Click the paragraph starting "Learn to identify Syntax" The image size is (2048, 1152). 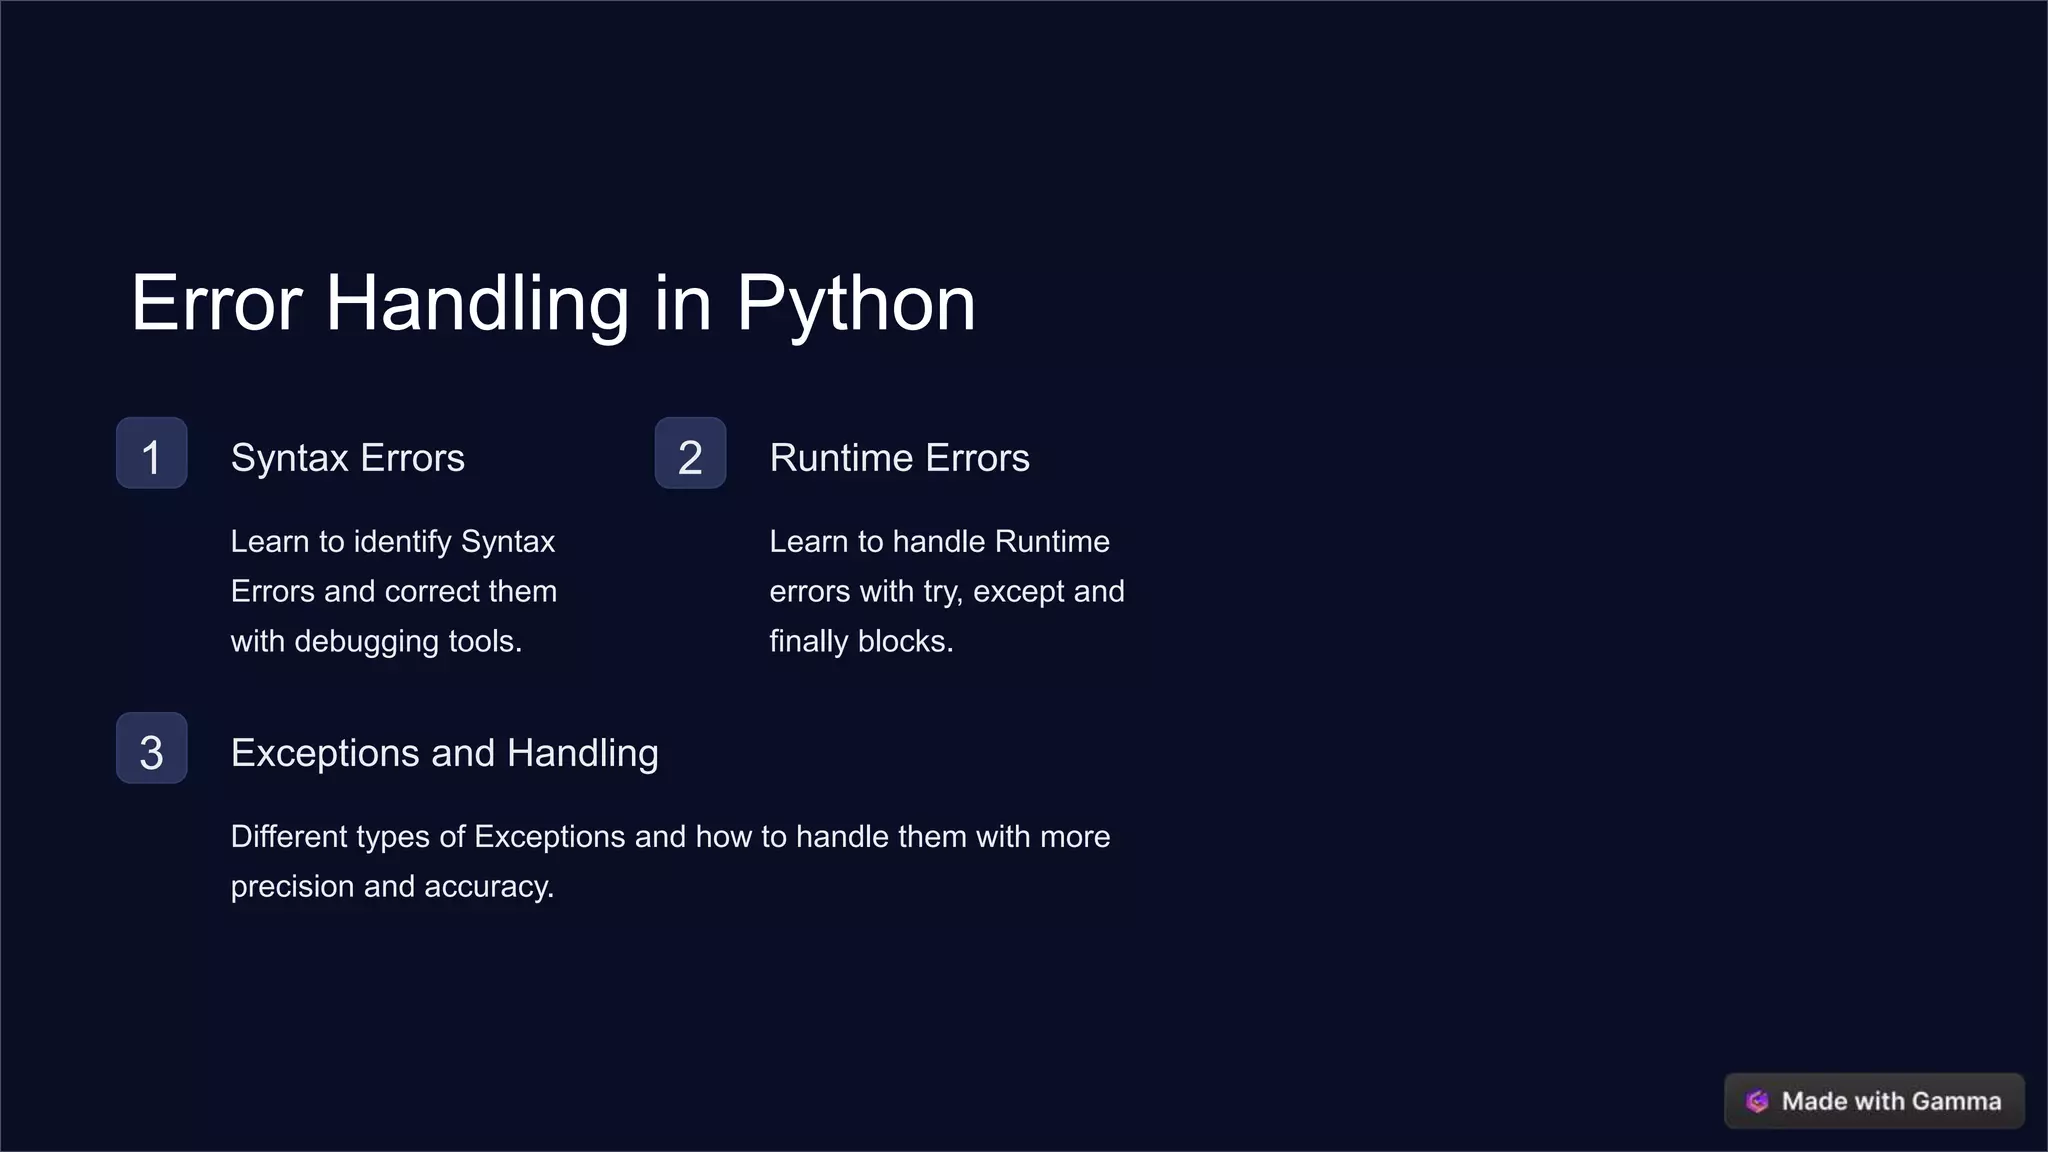tap(394, 591)
